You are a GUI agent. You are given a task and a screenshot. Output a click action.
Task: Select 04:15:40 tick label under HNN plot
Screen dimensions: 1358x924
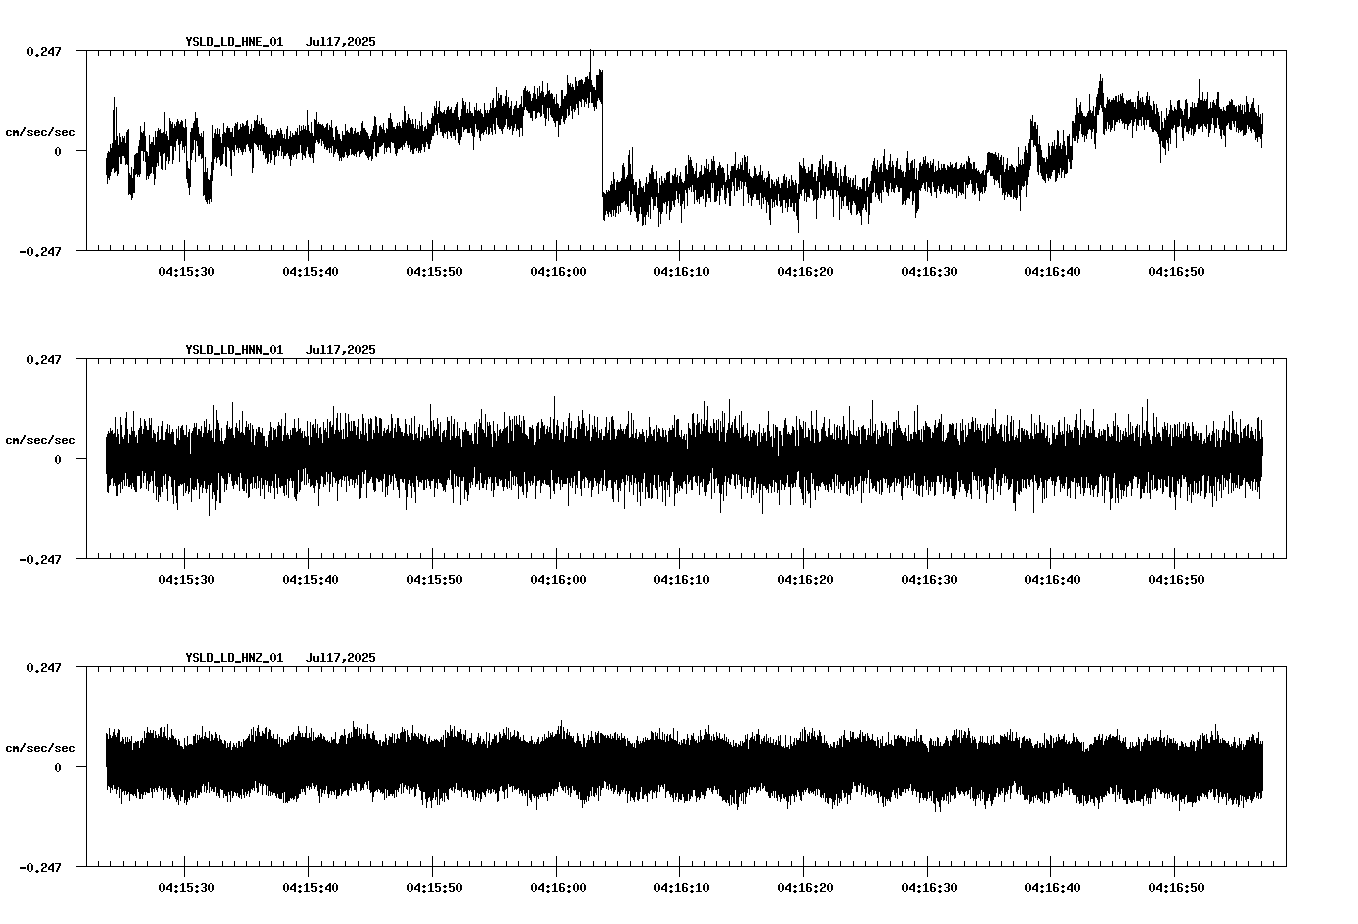(x=309, y=580)
